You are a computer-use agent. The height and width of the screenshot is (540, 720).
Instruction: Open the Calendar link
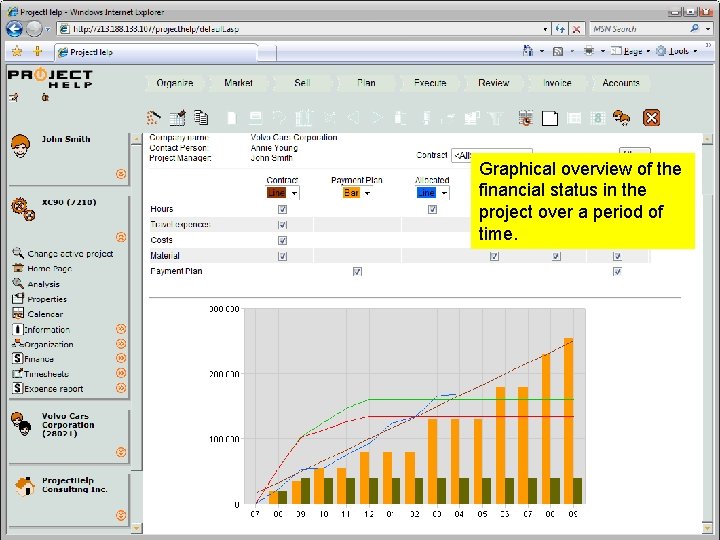(x=45, y=315)
